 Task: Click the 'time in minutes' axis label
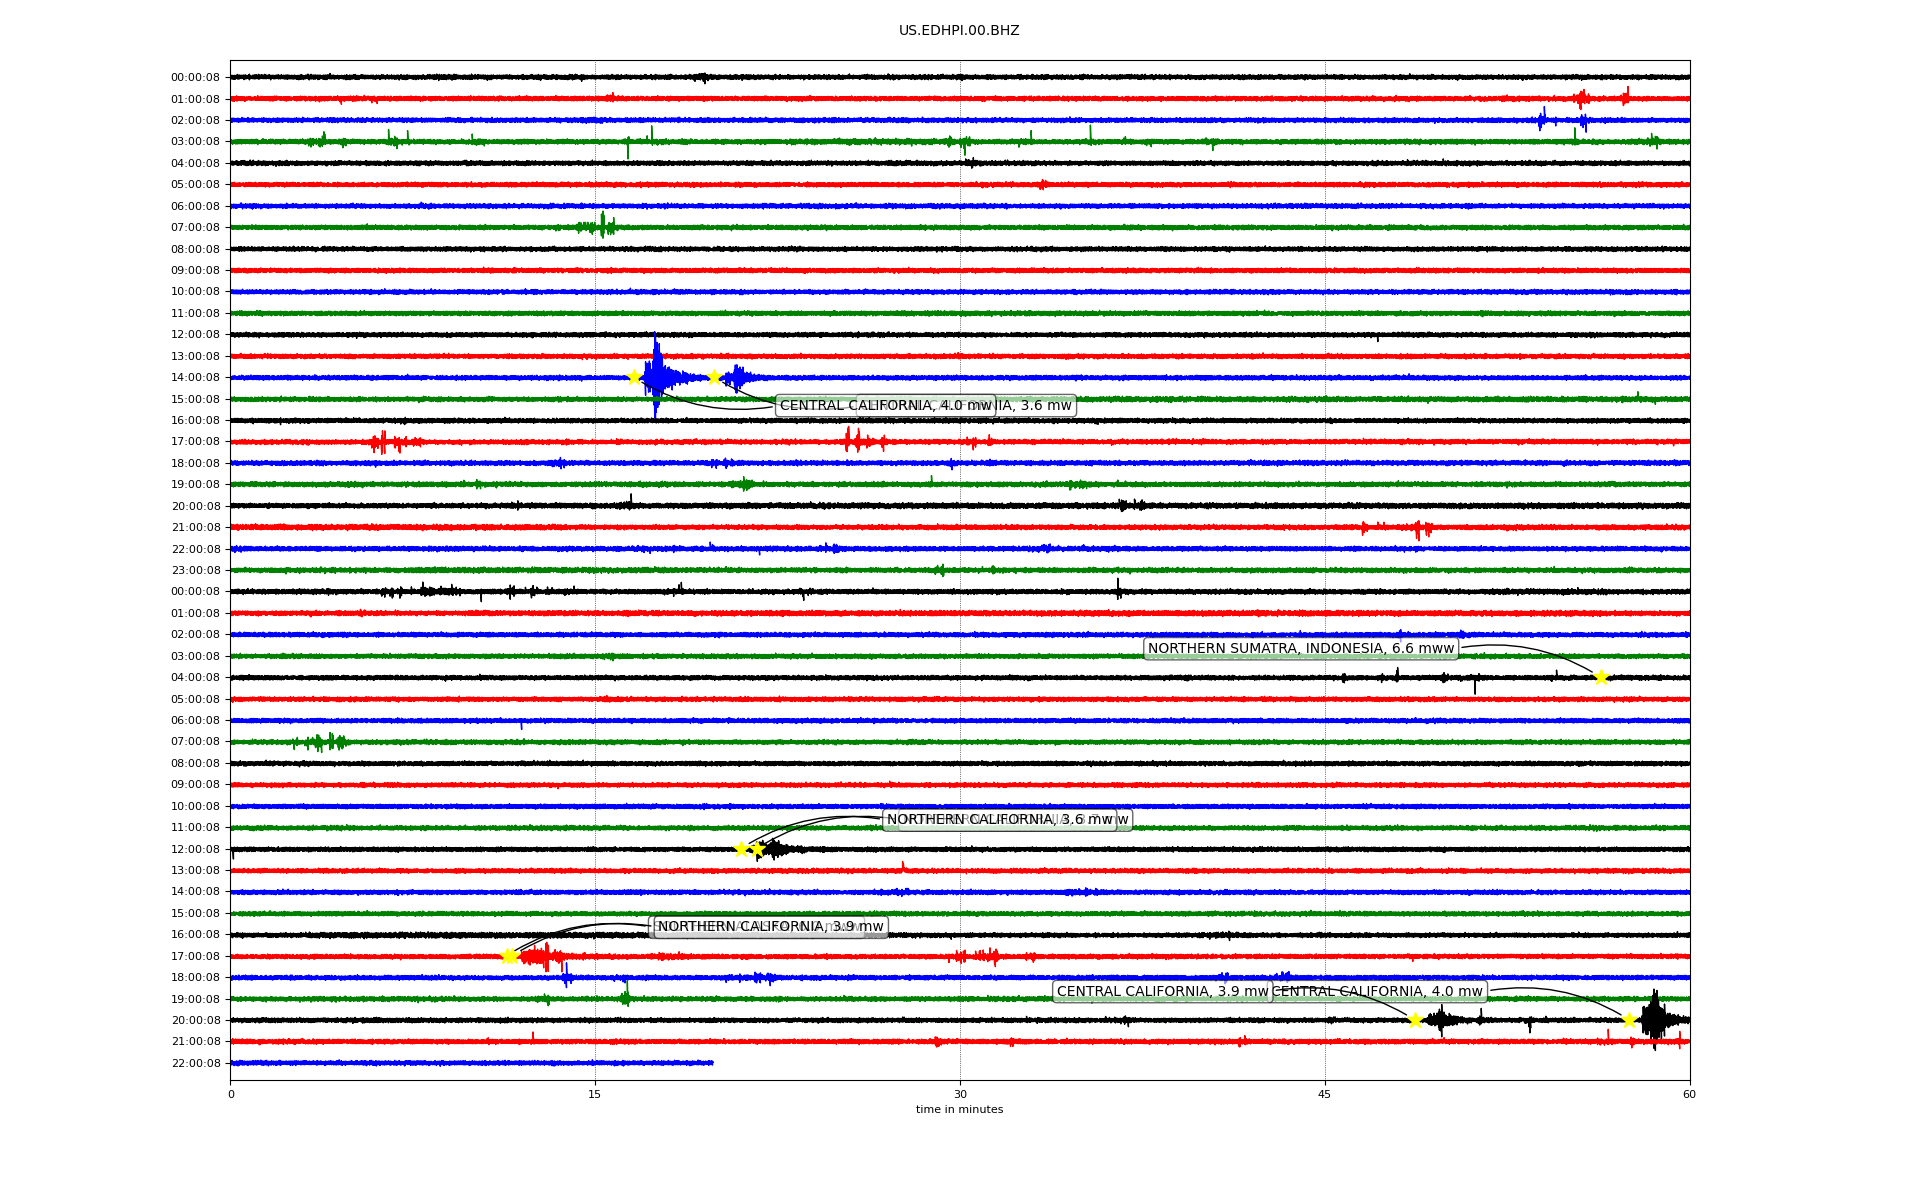pyautogui.click(x=959, y=1109)
